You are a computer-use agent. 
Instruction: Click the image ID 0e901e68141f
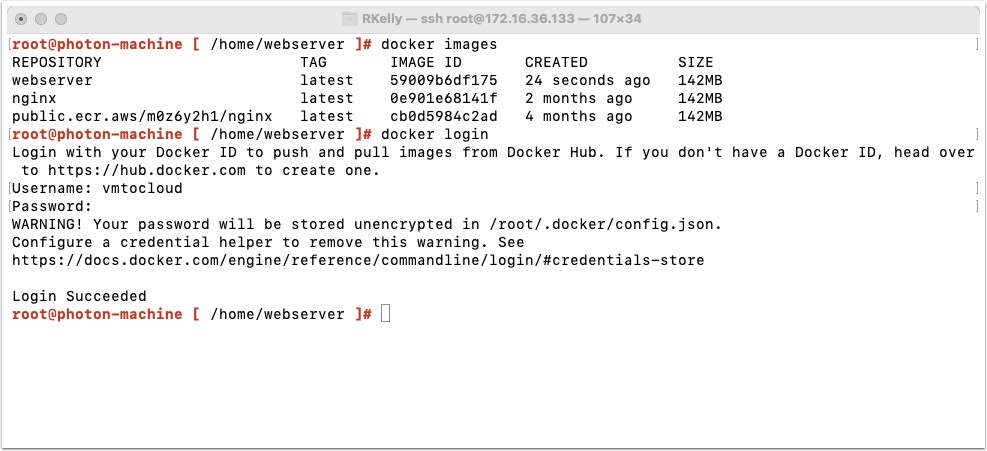pyautogui.click(x=444, y=98)
